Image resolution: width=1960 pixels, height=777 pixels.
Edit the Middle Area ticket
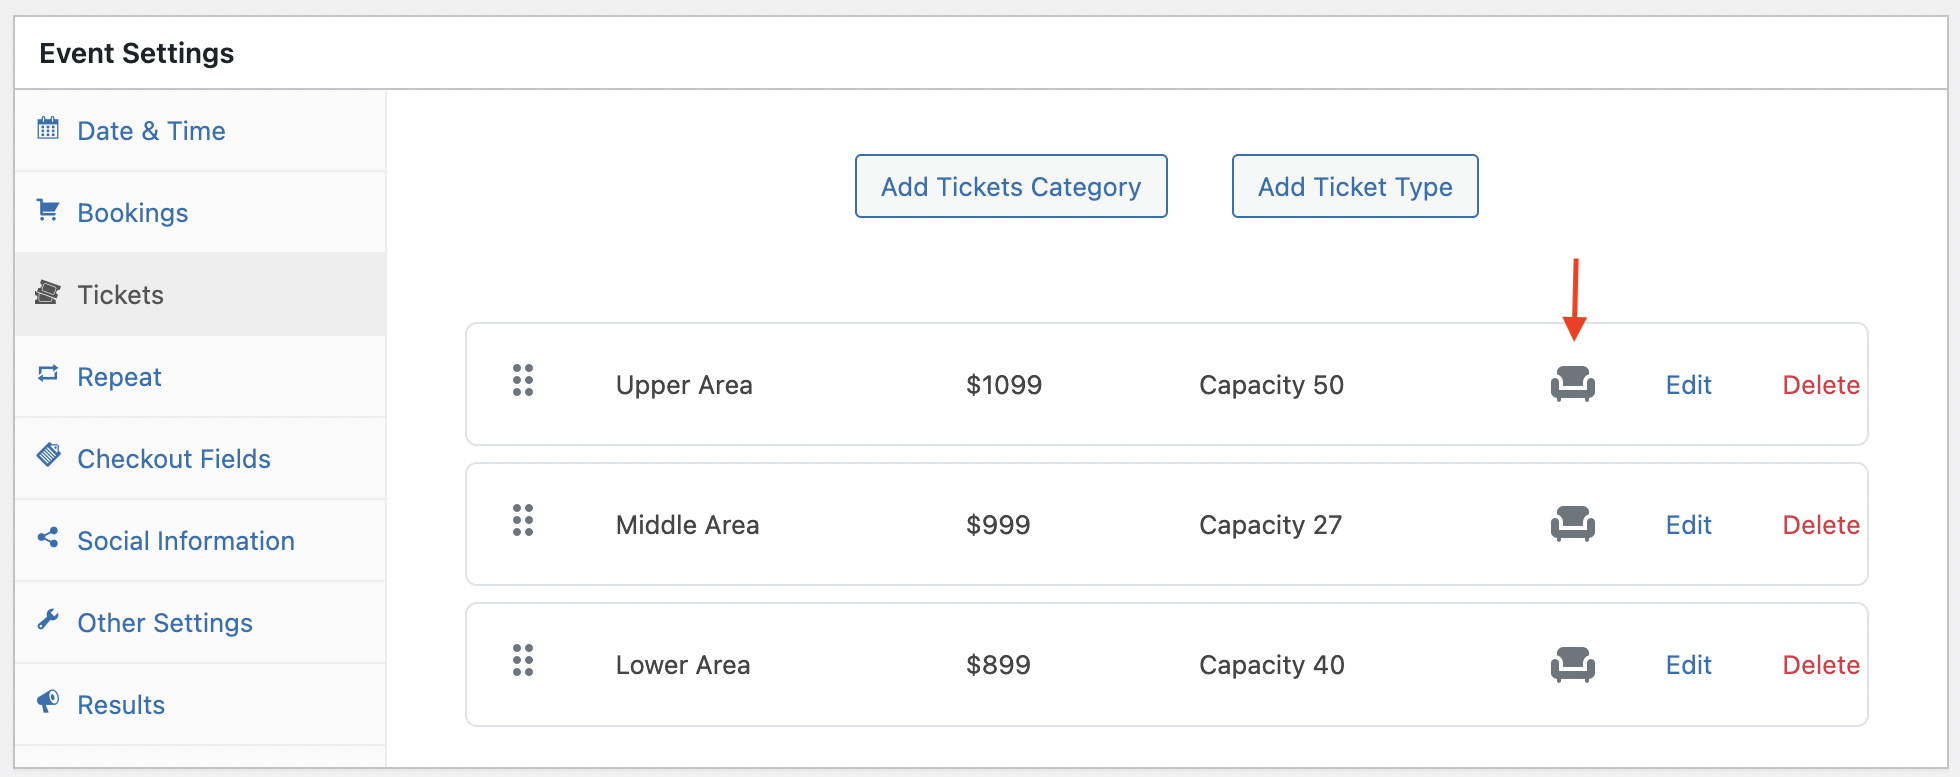pyautogui.click(x=1688, y=524)
